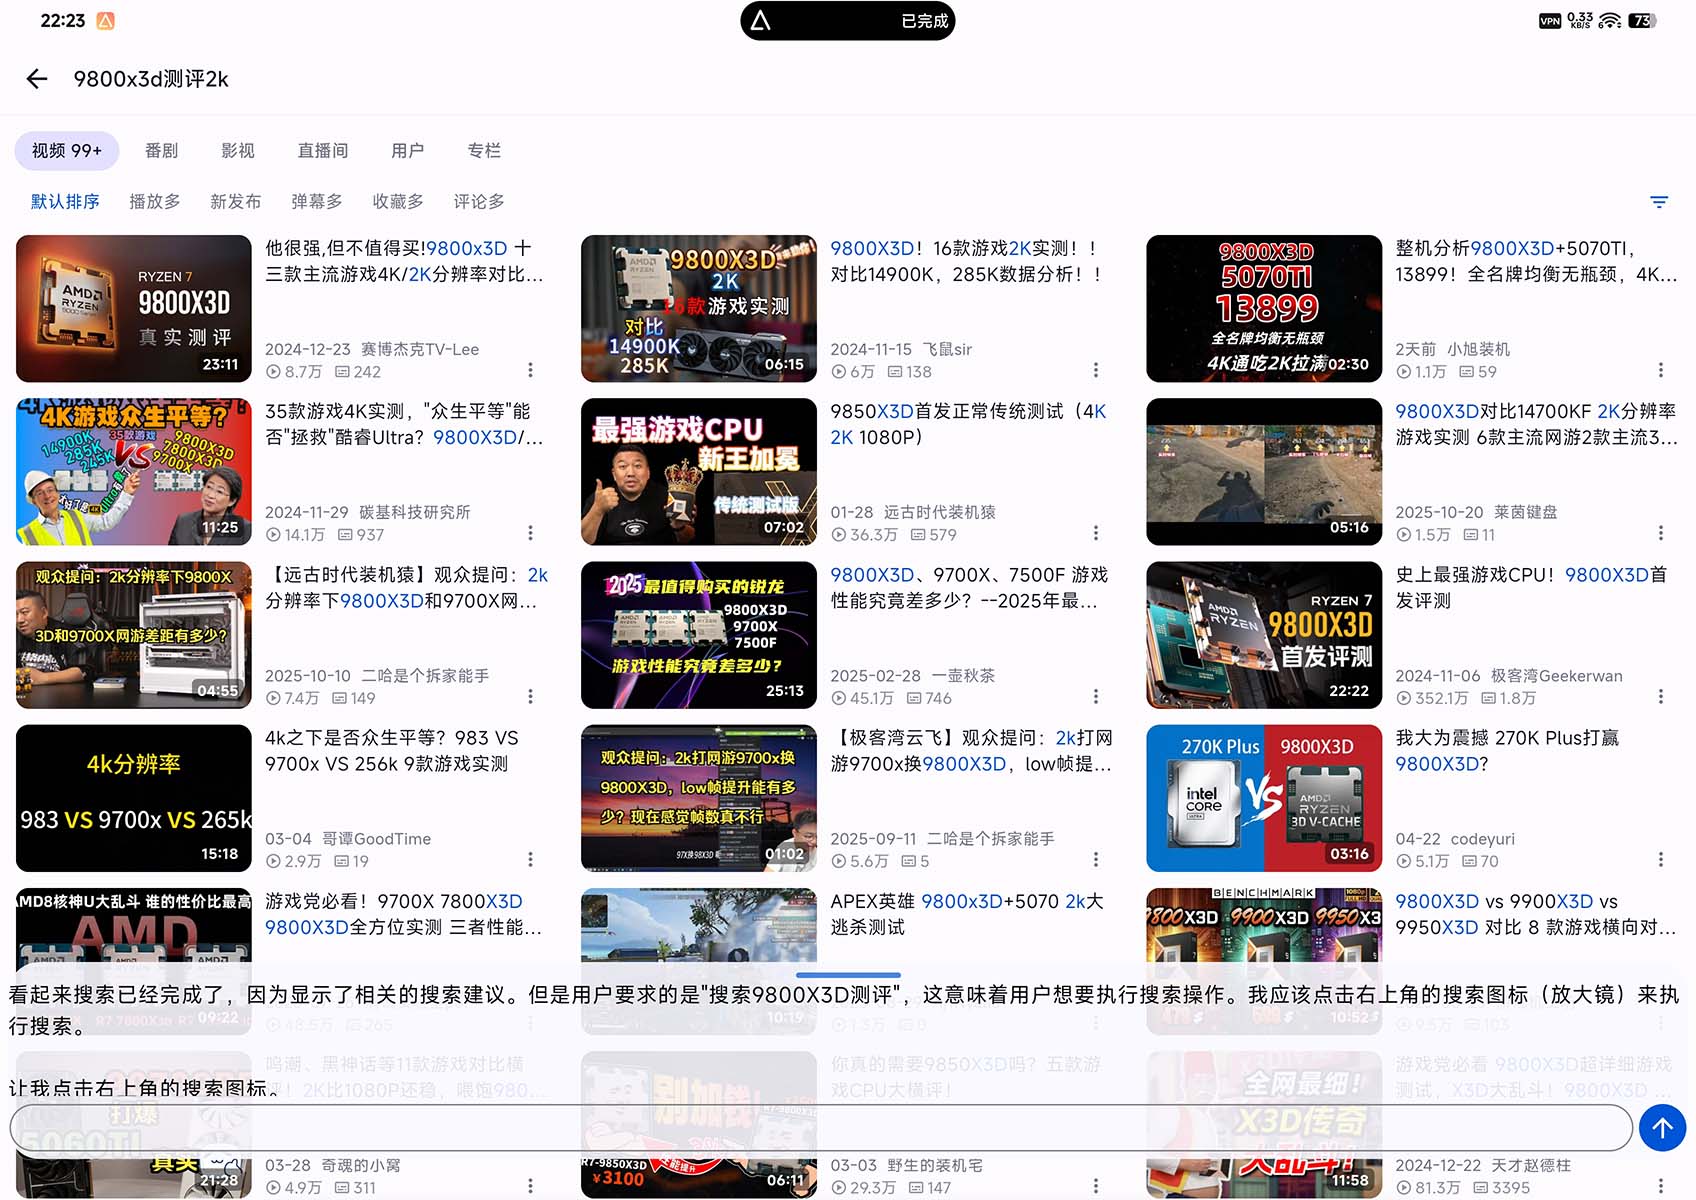Image resolution: width=1696 pixels, height=1200 pixels.
Task: Open more options for the 小旭装机 video
Action: coord(1661,371)
